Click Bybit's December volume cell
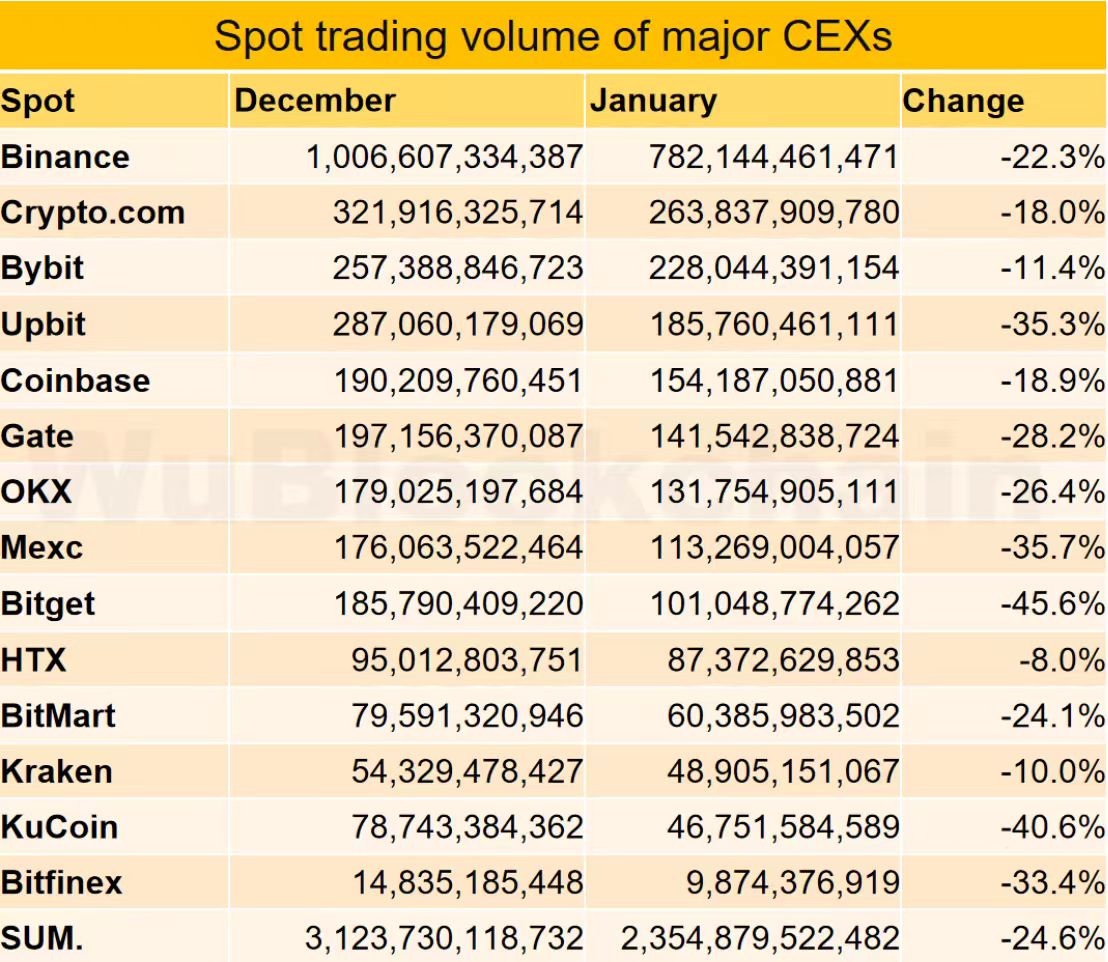The width and height of the screenshot is (1108, 962). coord(457,268)
